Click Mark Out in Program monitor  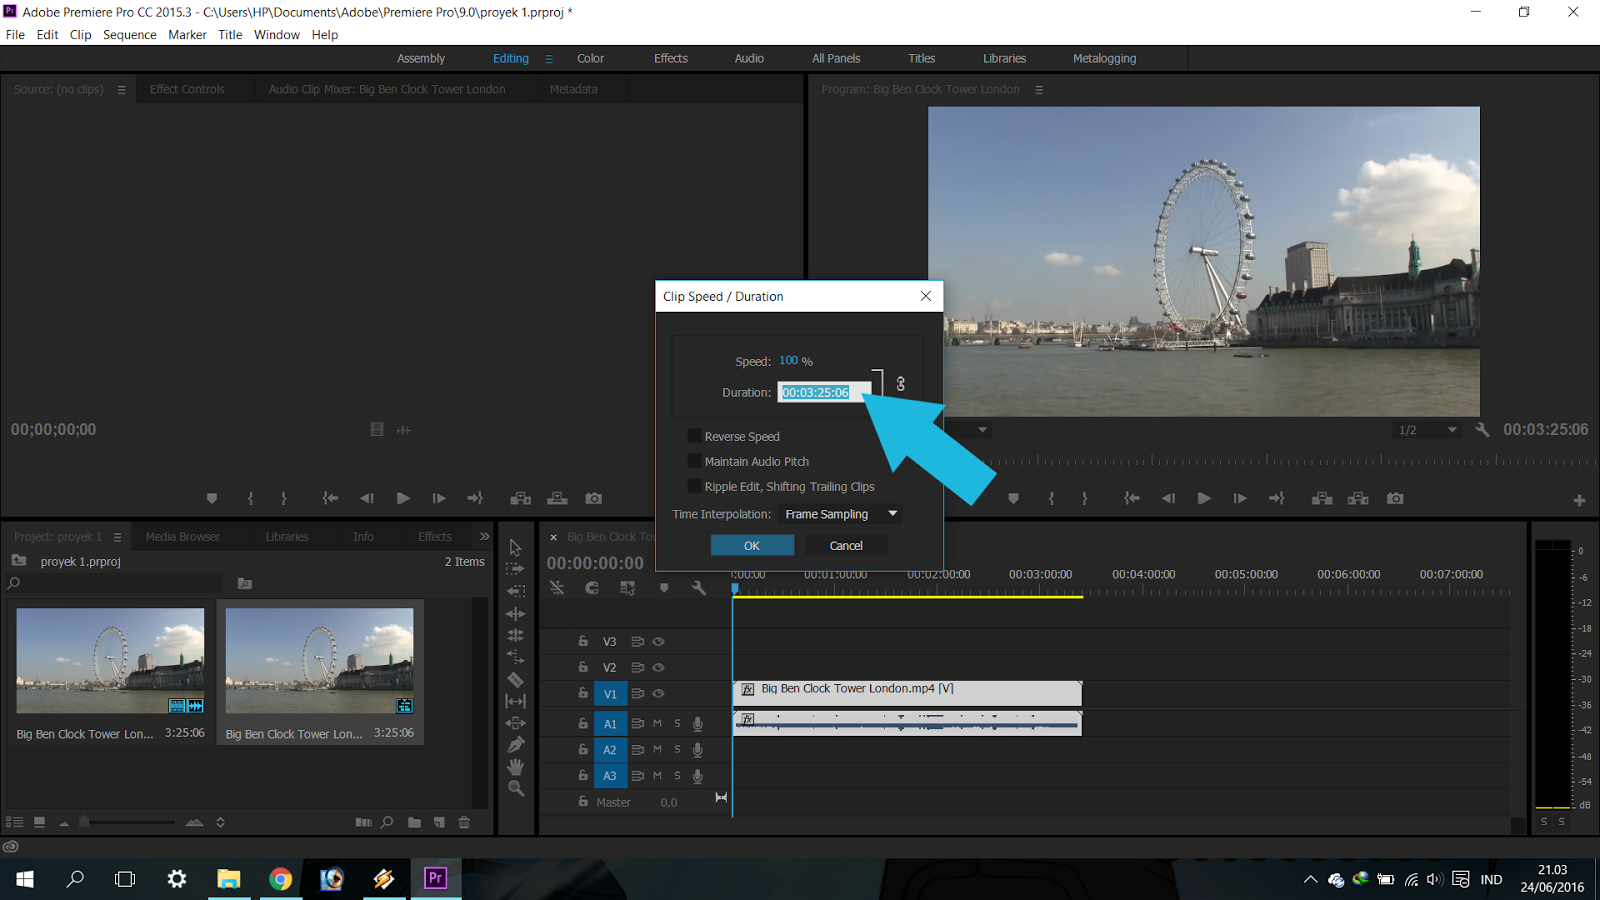(x=1085, y=498)
